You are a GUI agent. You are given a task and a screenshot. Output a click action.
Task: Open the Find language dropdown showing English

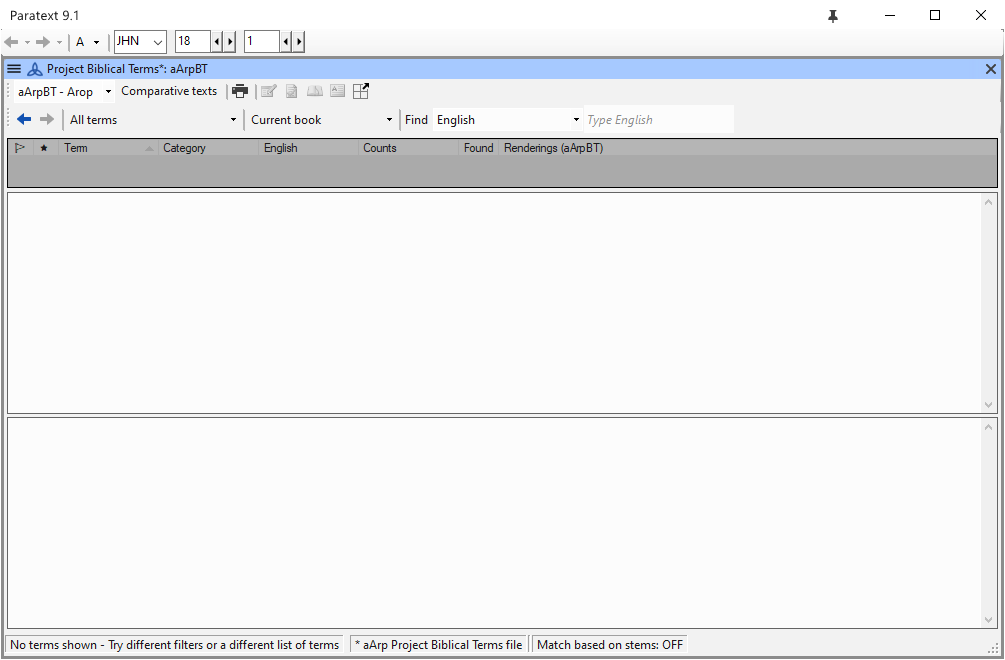tap(508, 120)
